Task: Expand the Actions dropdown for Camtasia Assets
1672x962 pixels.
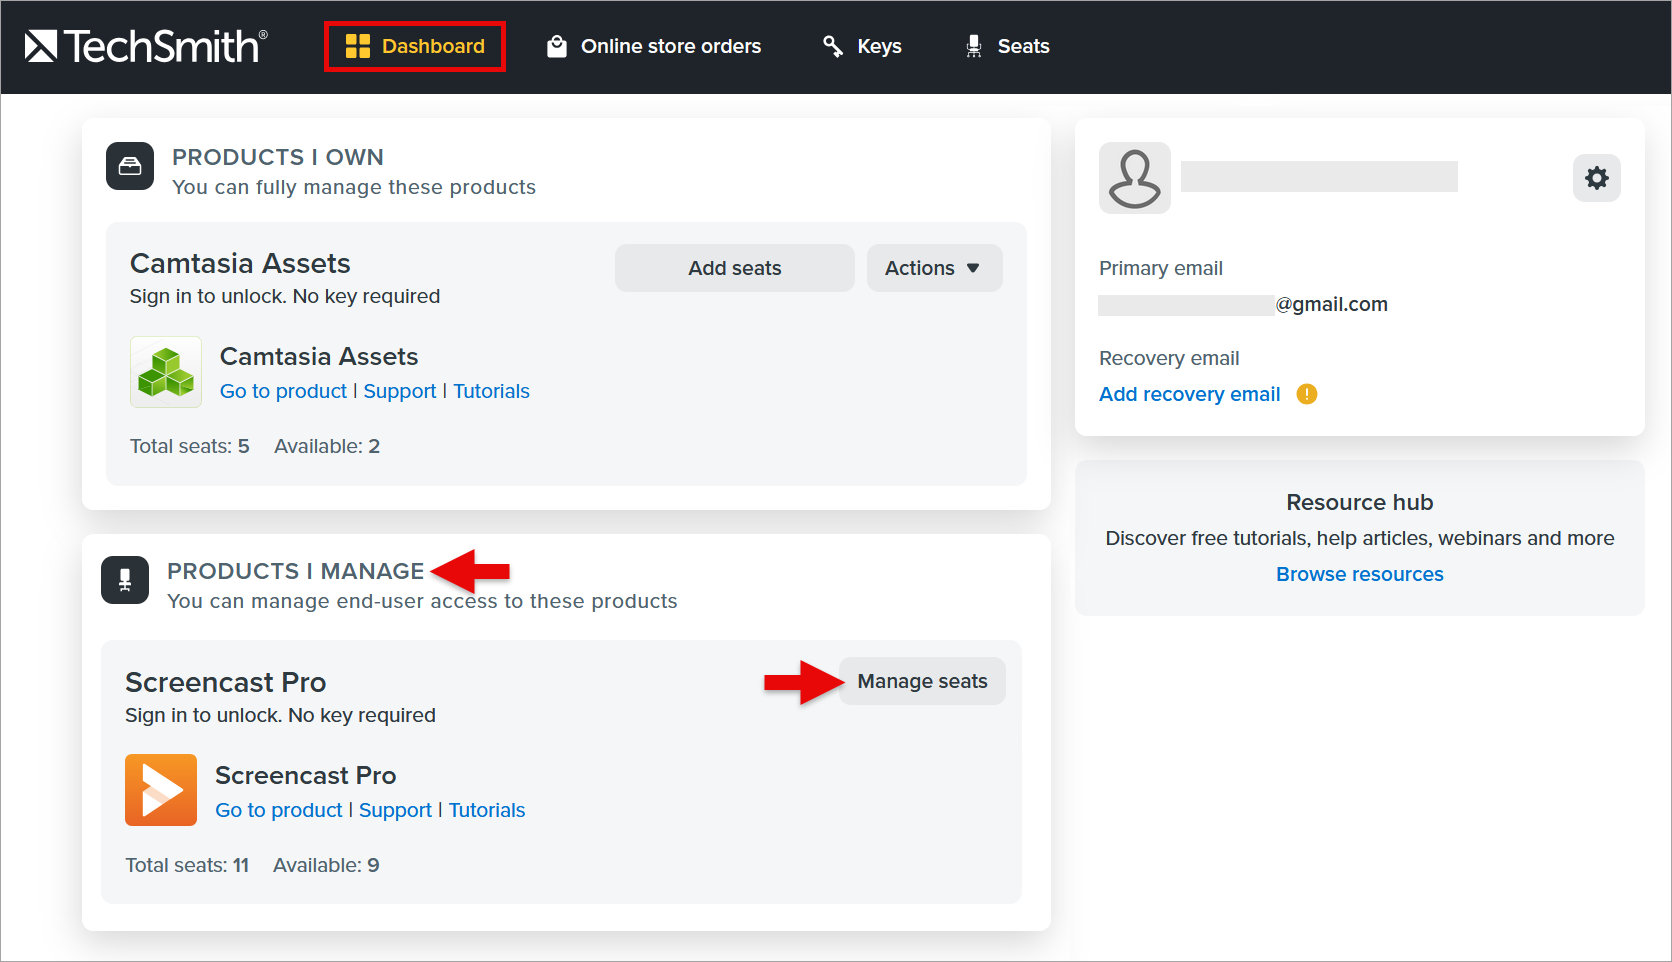Action: point(935,268)
